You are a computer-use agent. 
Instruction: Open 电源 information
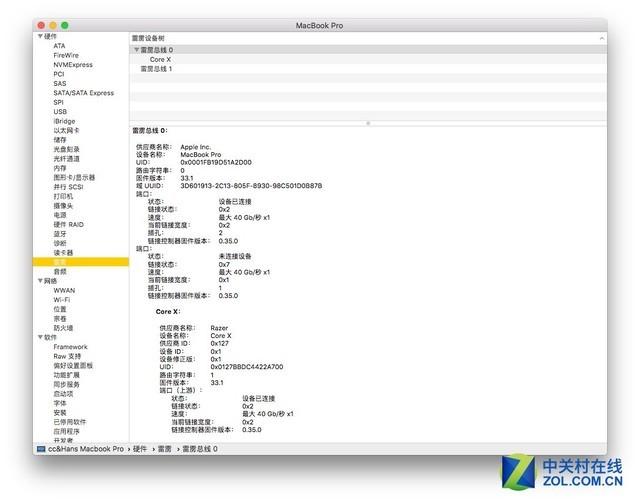(x=60, y=215)
